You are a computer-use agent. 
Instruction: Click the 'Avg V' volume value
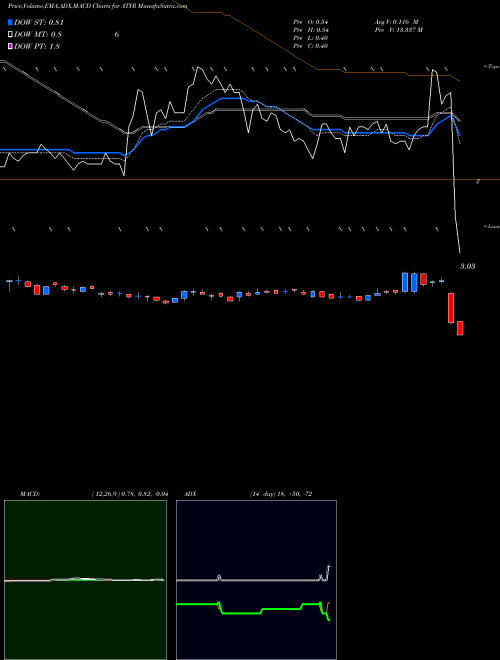click(x=397, y=21)
